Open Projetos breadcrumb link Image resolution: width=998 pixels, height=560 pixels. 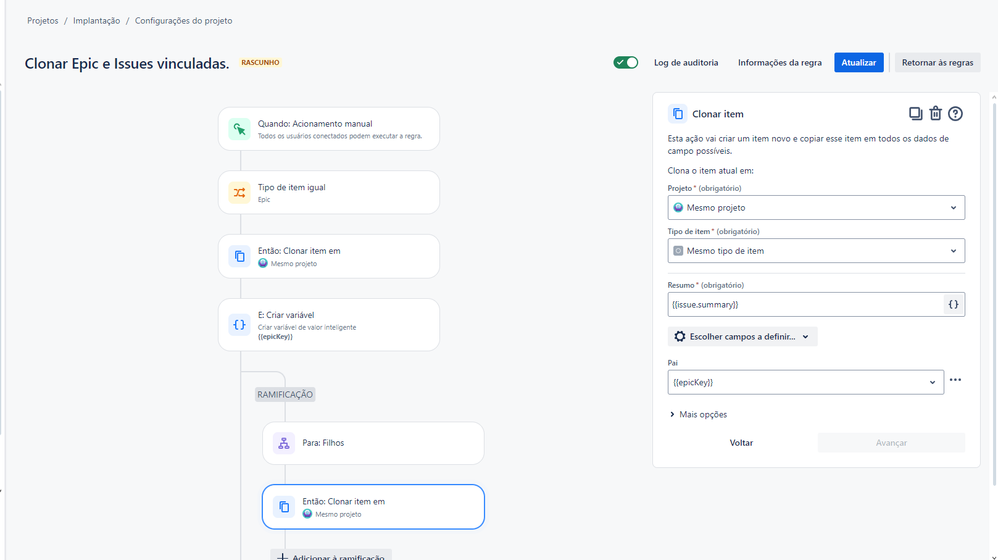point(43,20)
